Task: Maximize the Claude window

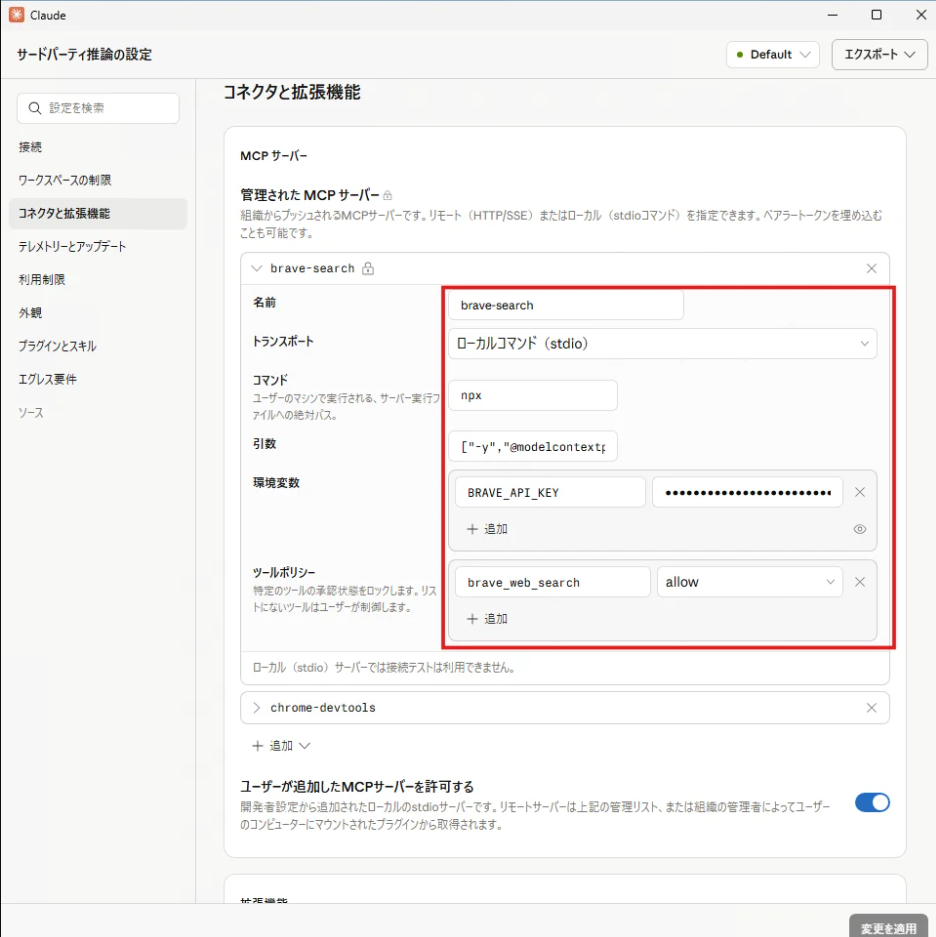Action: point(876,15)
